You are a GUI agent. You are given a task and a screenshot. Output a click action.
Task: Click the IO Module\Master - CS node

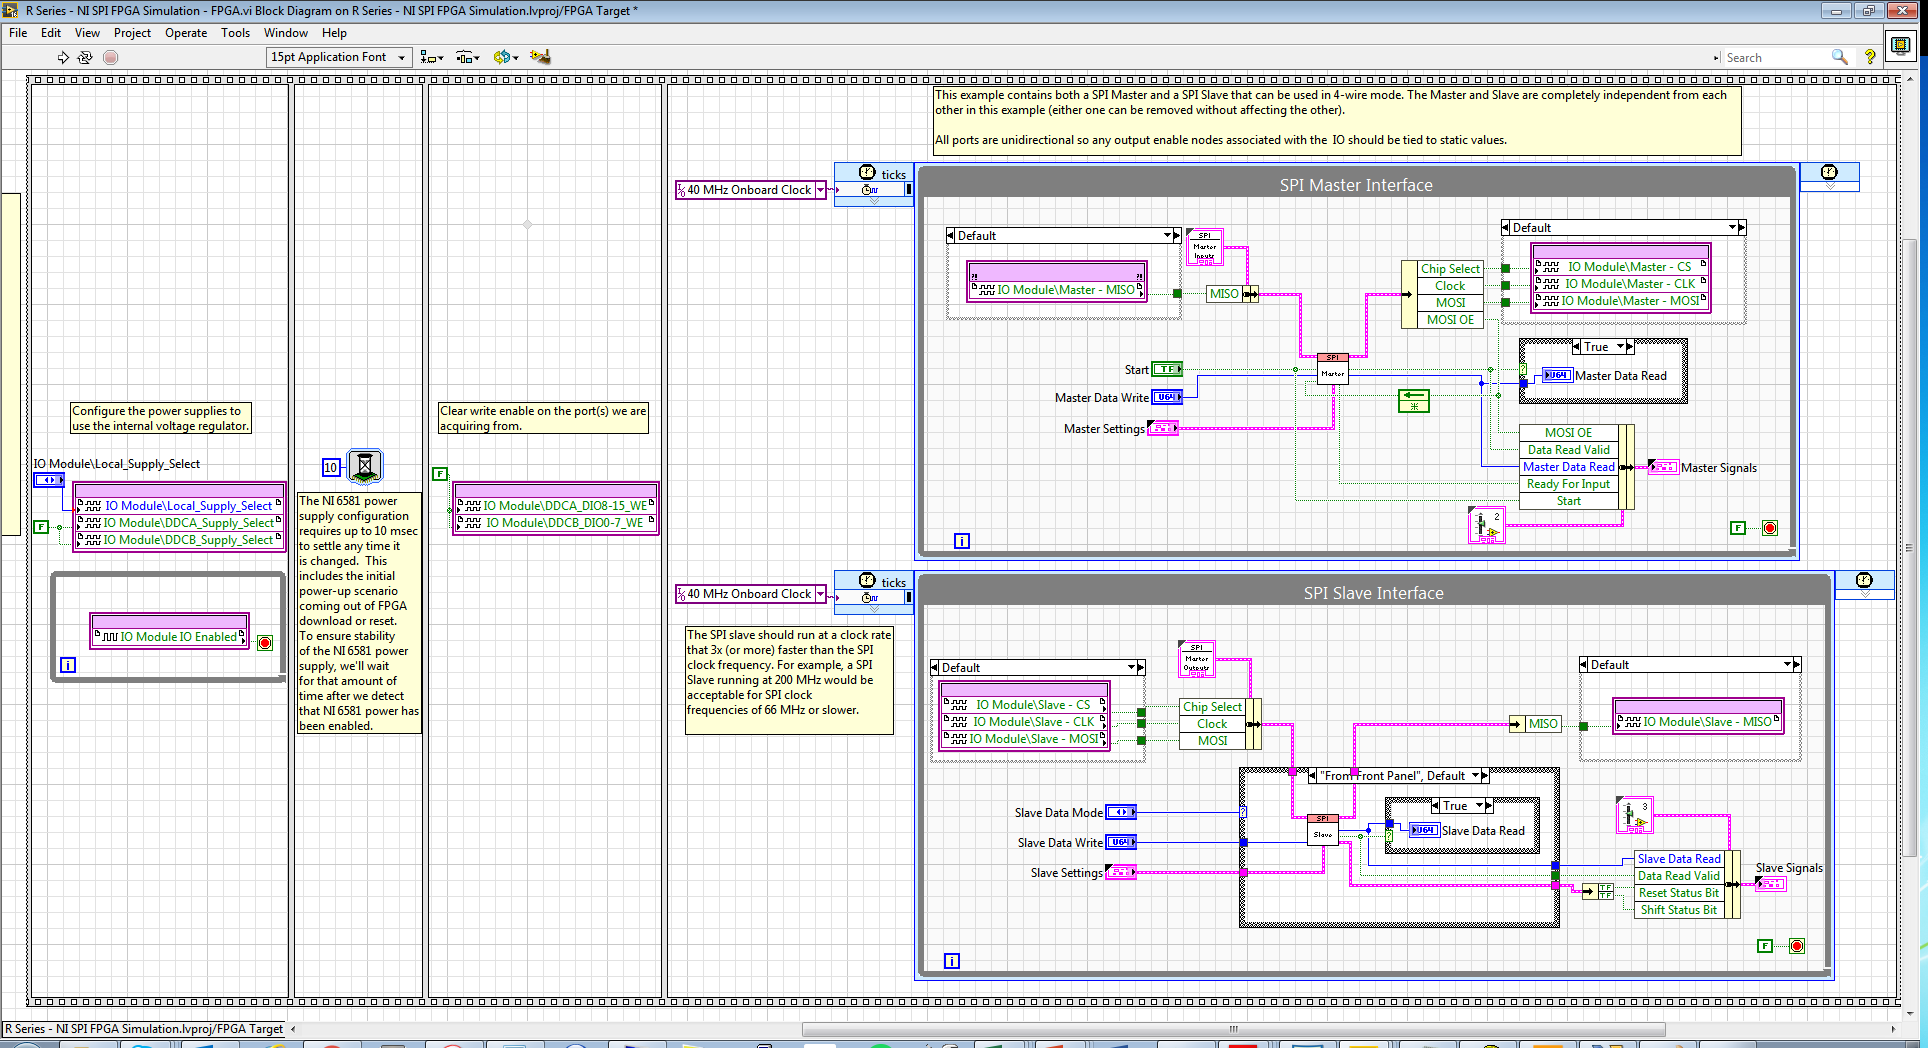pos(1620,267)
